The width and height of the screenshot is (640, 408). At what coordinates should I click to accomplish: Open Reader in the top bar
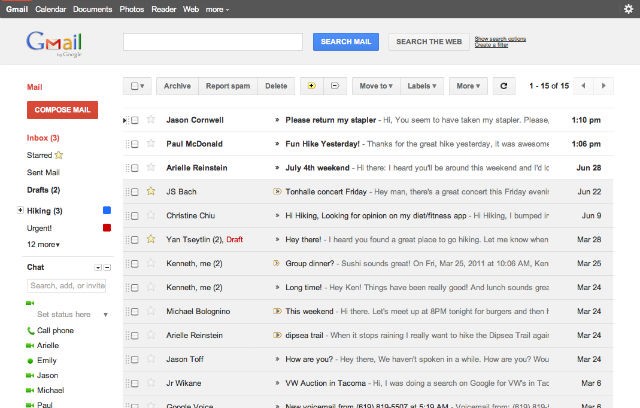point(163,9)
